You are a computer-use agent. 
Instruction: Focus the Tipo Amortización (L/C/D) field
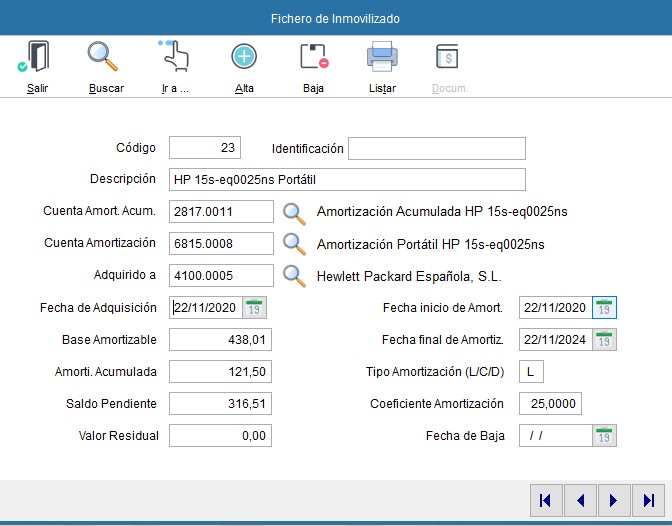click(531, 372)
